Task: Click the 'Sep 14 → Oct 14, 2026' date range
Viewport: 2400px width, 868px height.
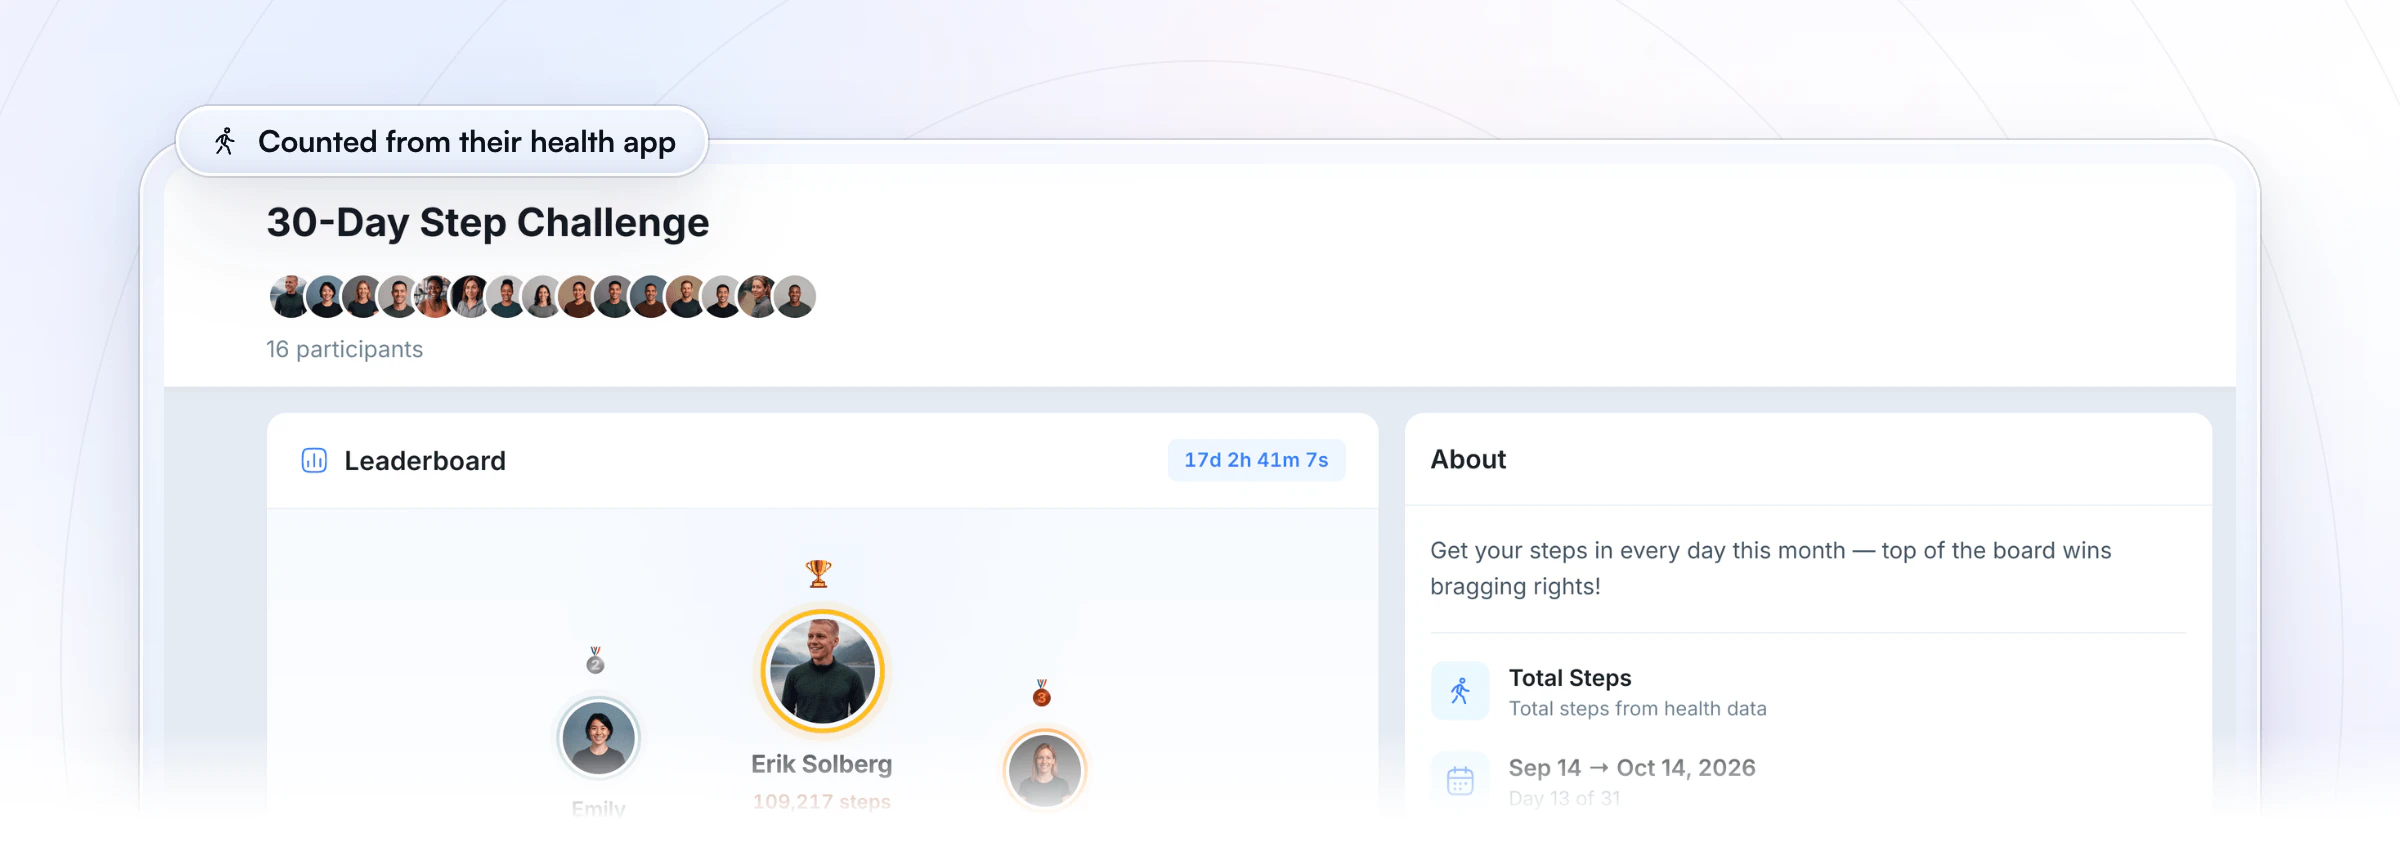Action: pos(1632,768)
